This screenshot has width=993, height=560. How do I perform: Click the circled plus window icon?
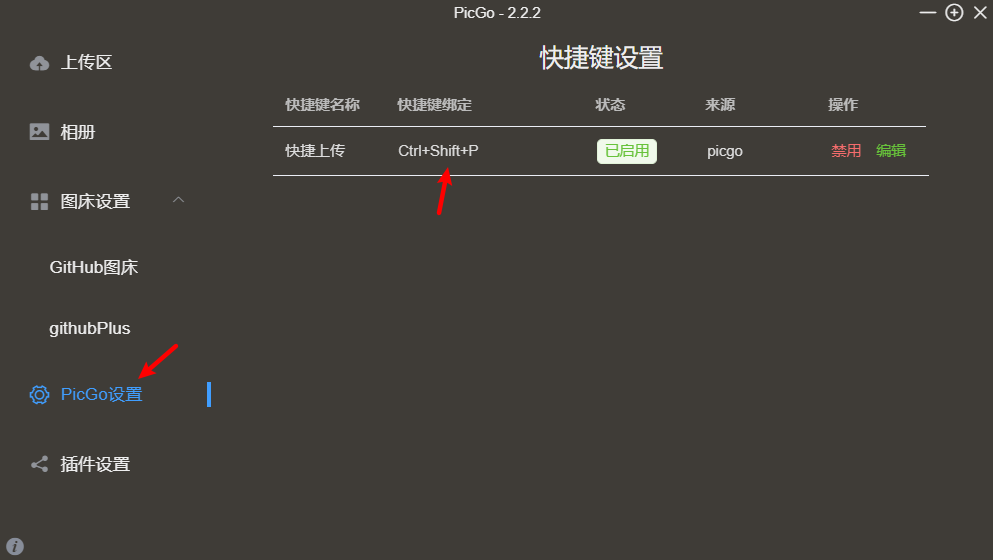click(x=954, y=13)
